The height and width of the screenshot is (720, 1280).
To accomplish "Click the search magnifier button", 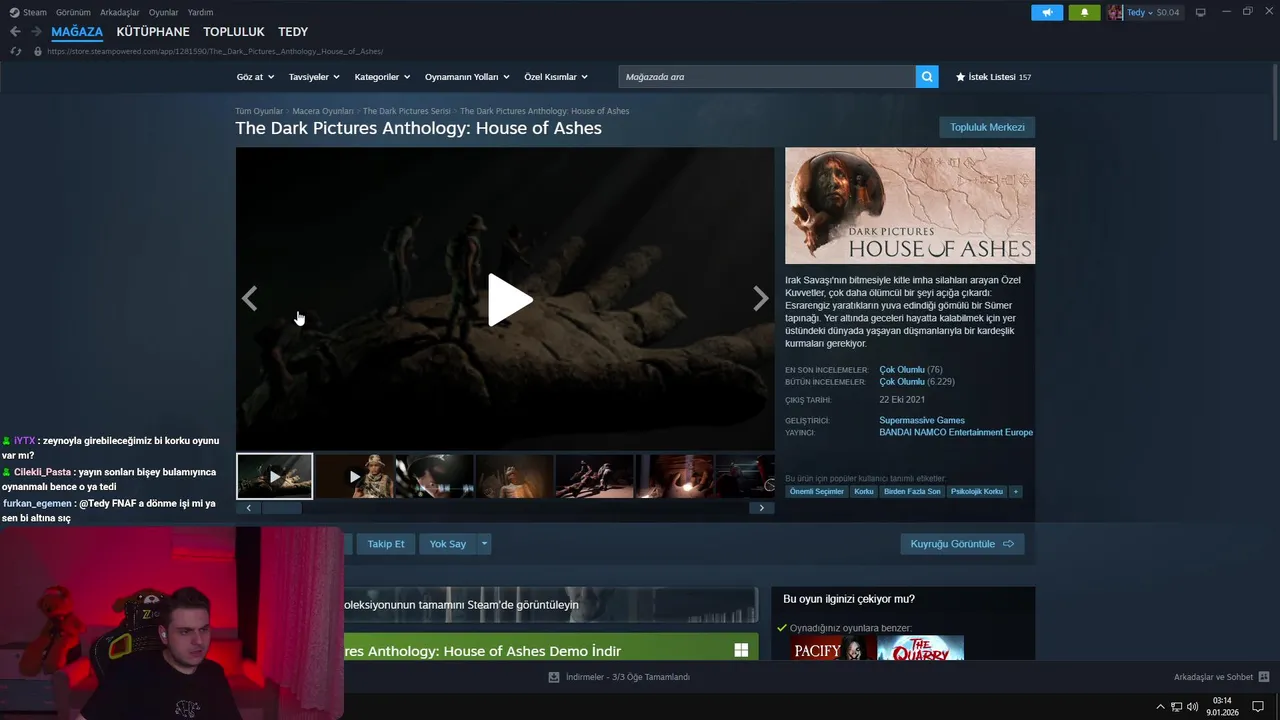I will click(x=927, y=76).
